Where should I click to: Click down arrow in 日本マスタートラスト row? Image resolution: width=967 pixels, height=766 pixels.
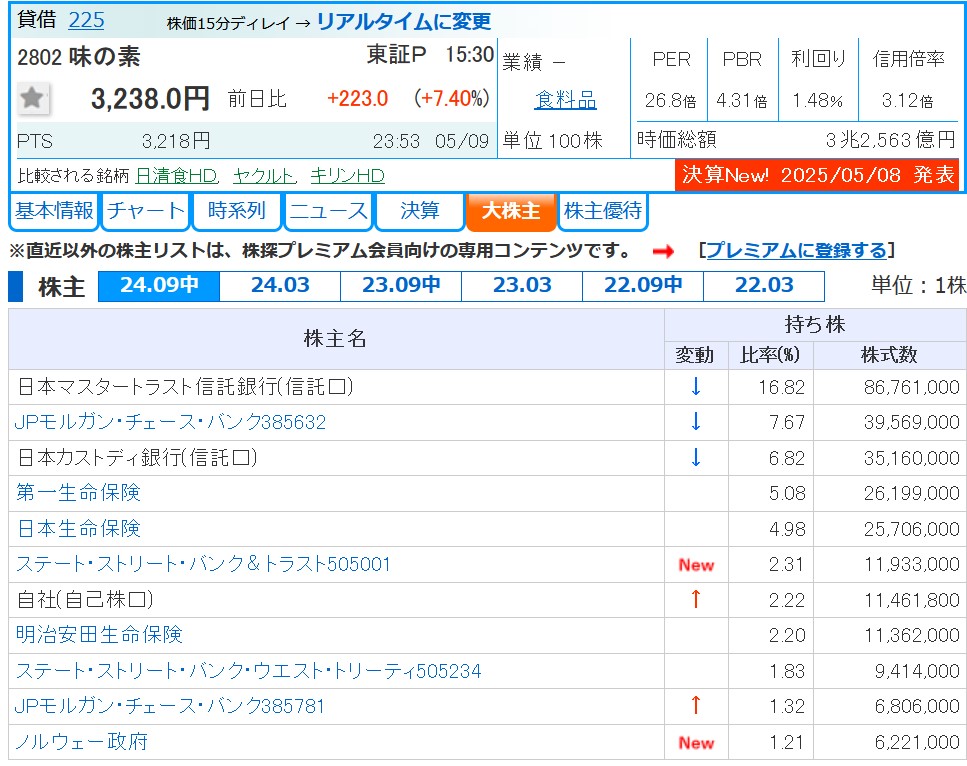pos(696,387)
